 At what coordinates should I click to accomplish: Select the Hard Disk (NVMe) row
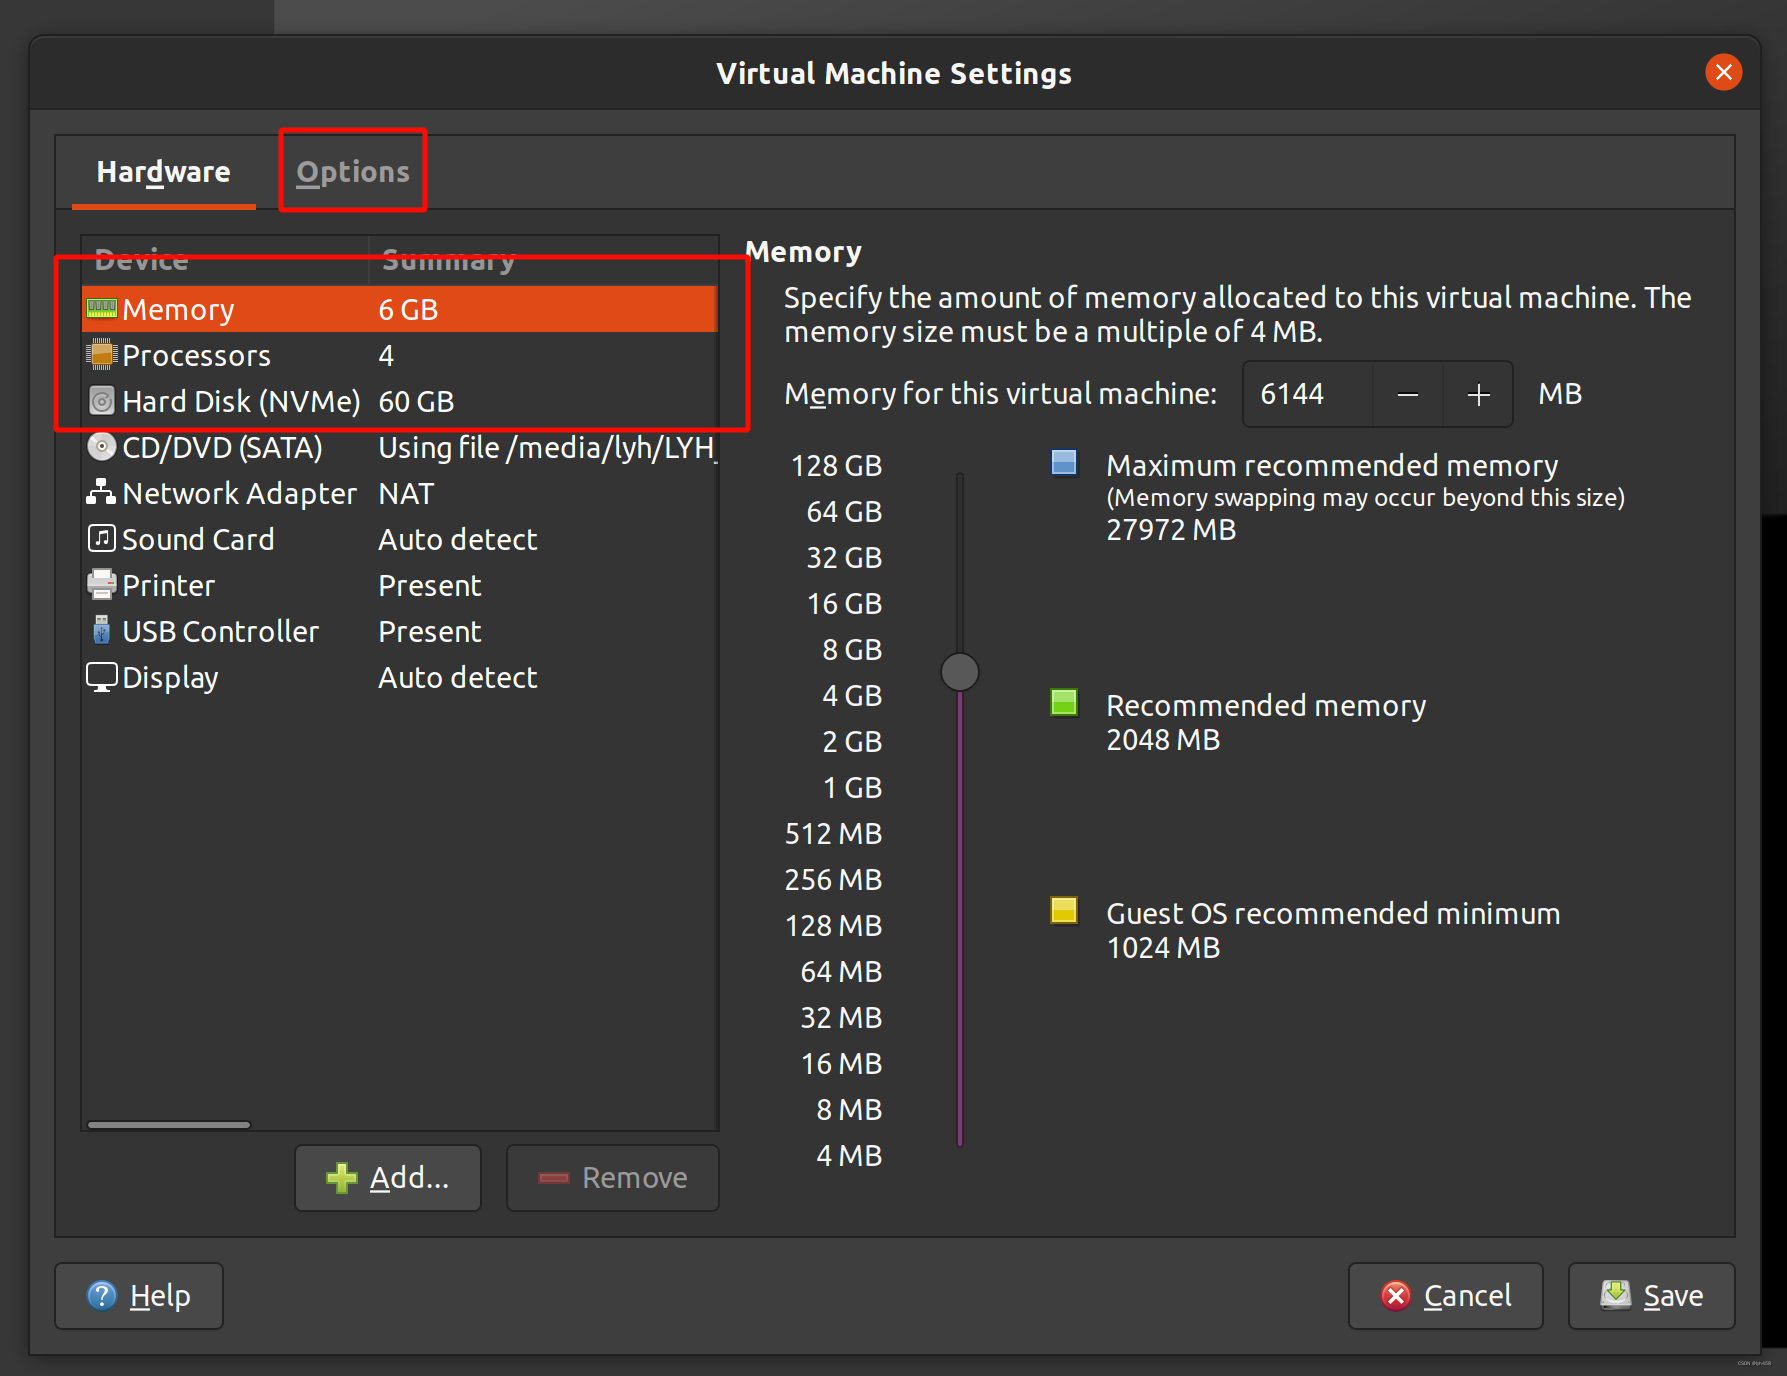pyautogui.click(x=400, y=401)
